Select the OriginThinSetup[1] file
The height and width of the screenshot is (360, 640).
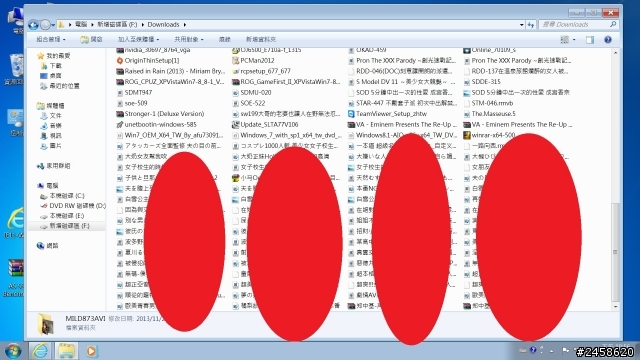tap(148, 60)
